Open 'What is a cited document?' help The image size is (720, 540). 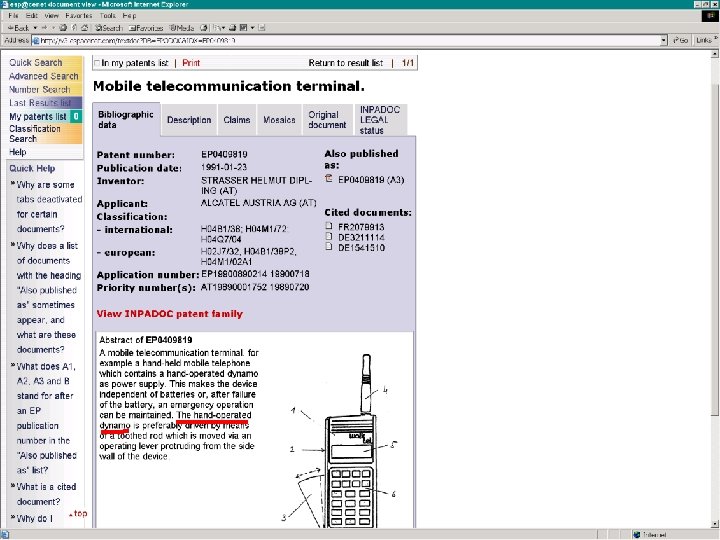click(x=46, y=494)
